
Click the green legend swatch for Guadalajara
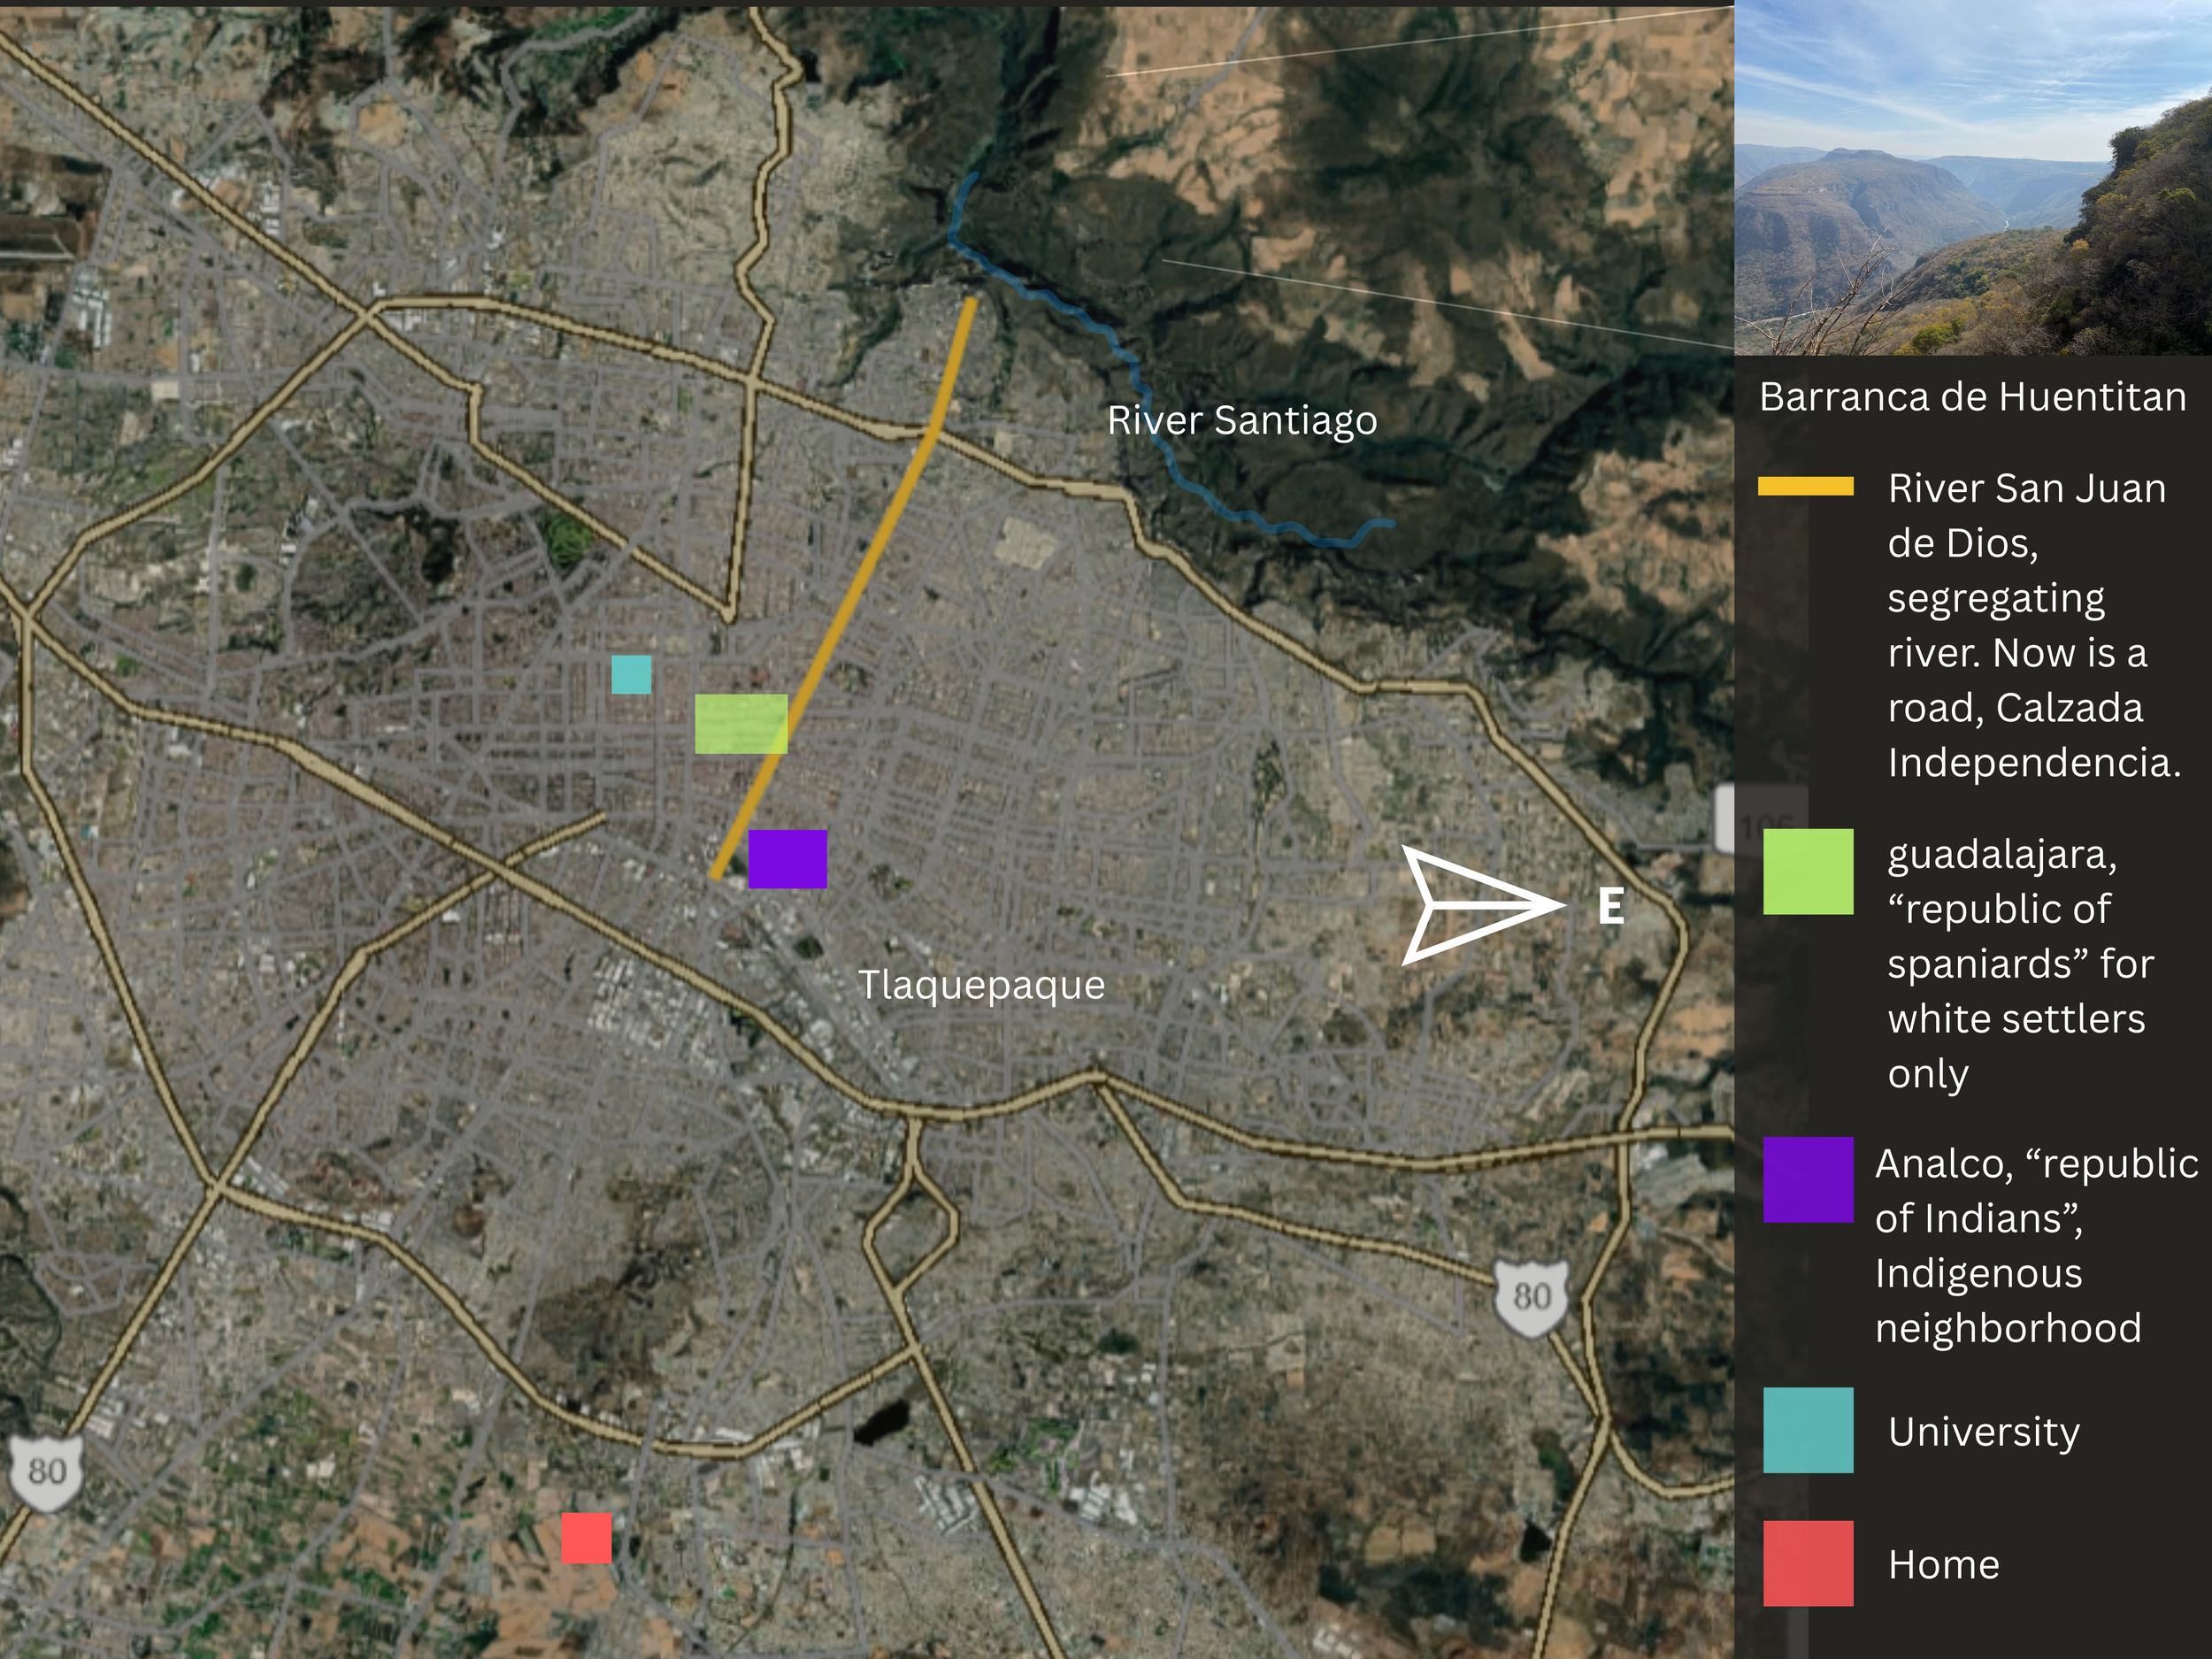[1808, 871]
